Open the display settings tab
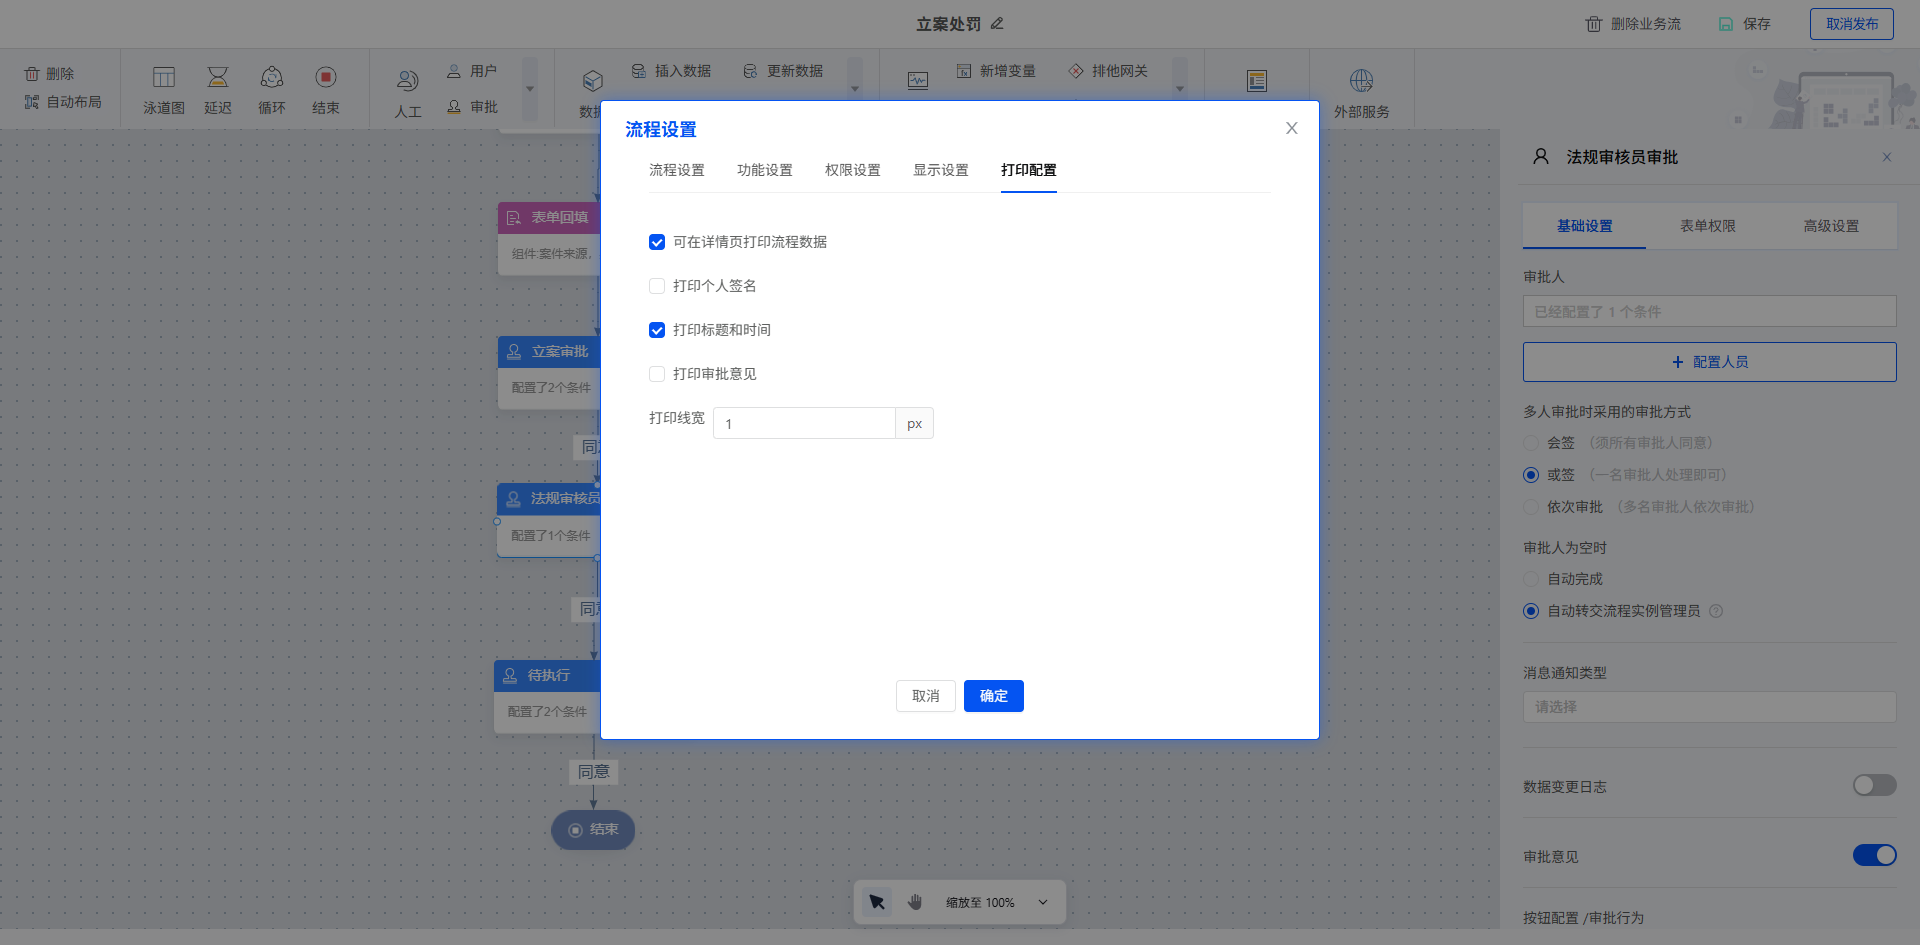The height and width of the screenshot is (945, 1920). tap(940, 170)
